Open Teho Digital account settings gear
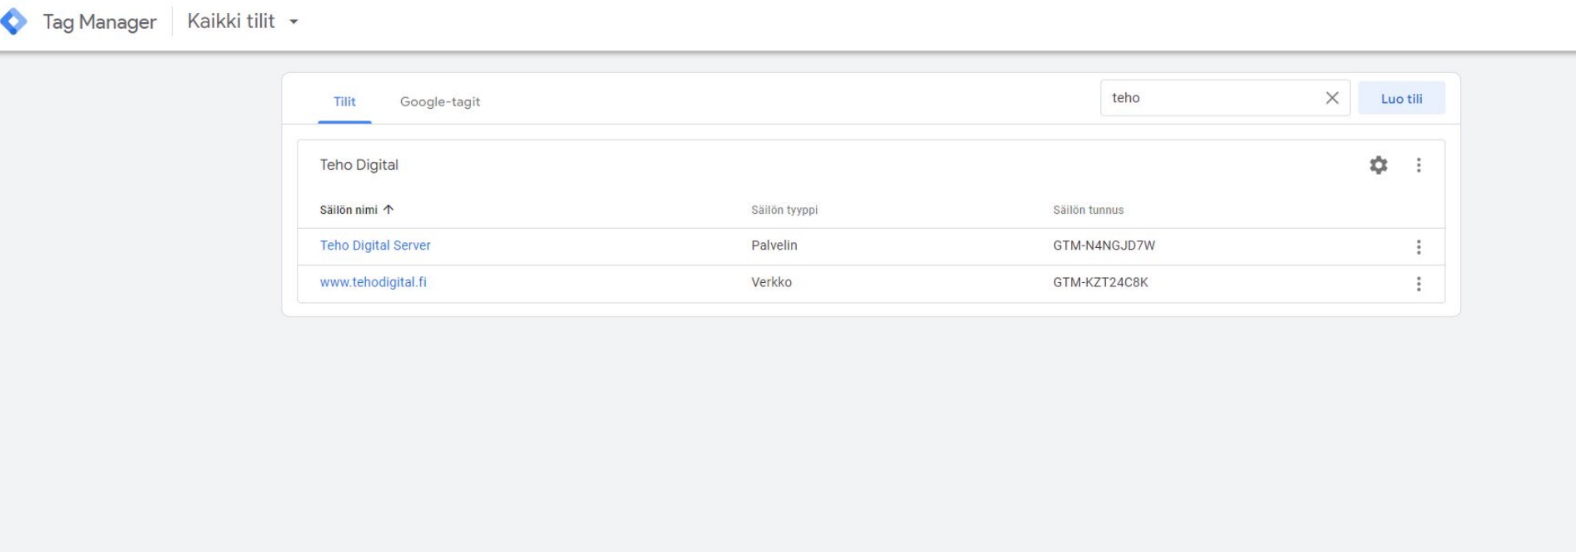This screenshot has height=552, width=1576. click(1378, 165)
